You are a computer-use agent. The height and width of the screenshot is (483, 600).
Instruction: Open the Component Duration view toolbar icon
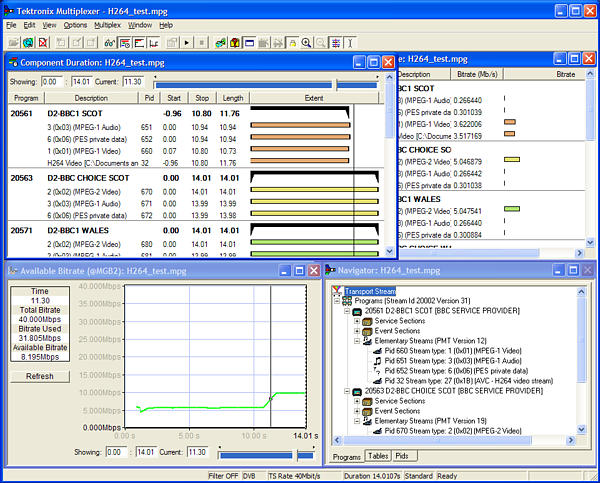[125, 42]
